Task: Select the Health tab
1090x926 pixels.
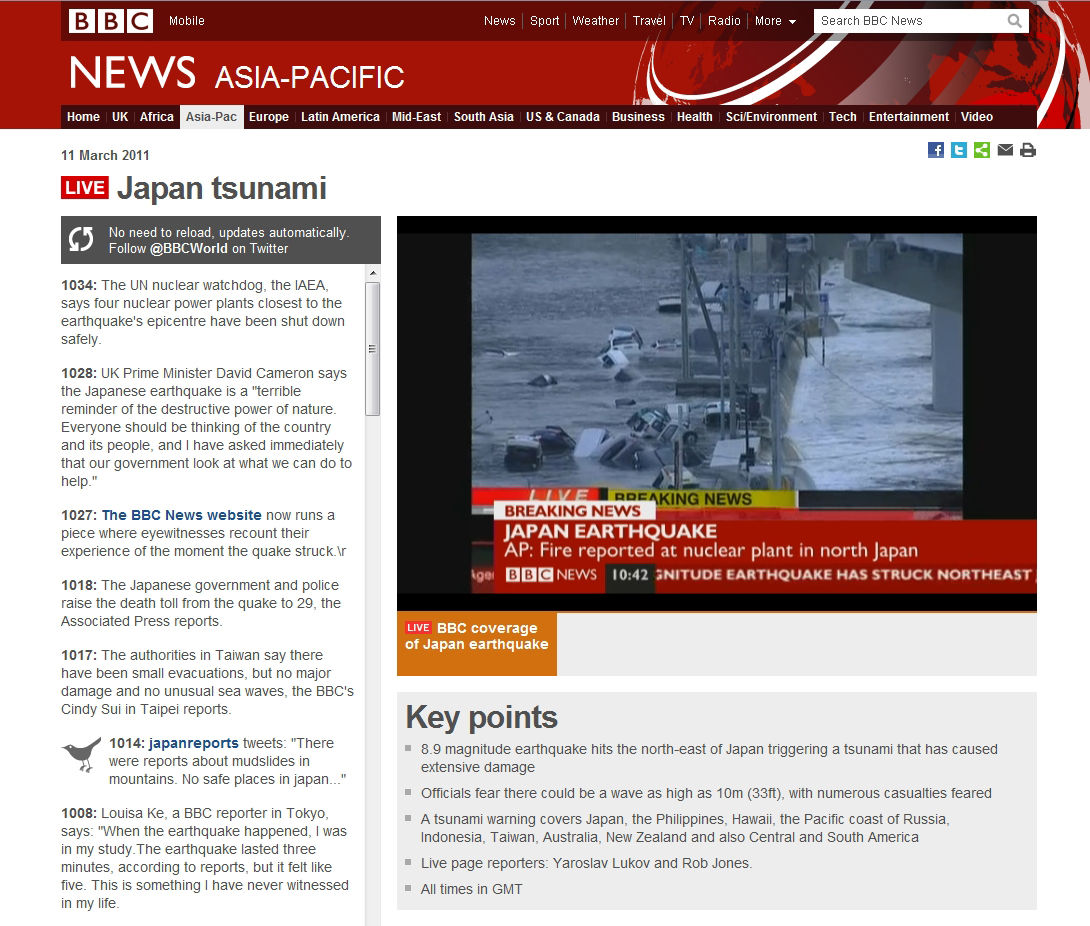Action: point(694,117)
